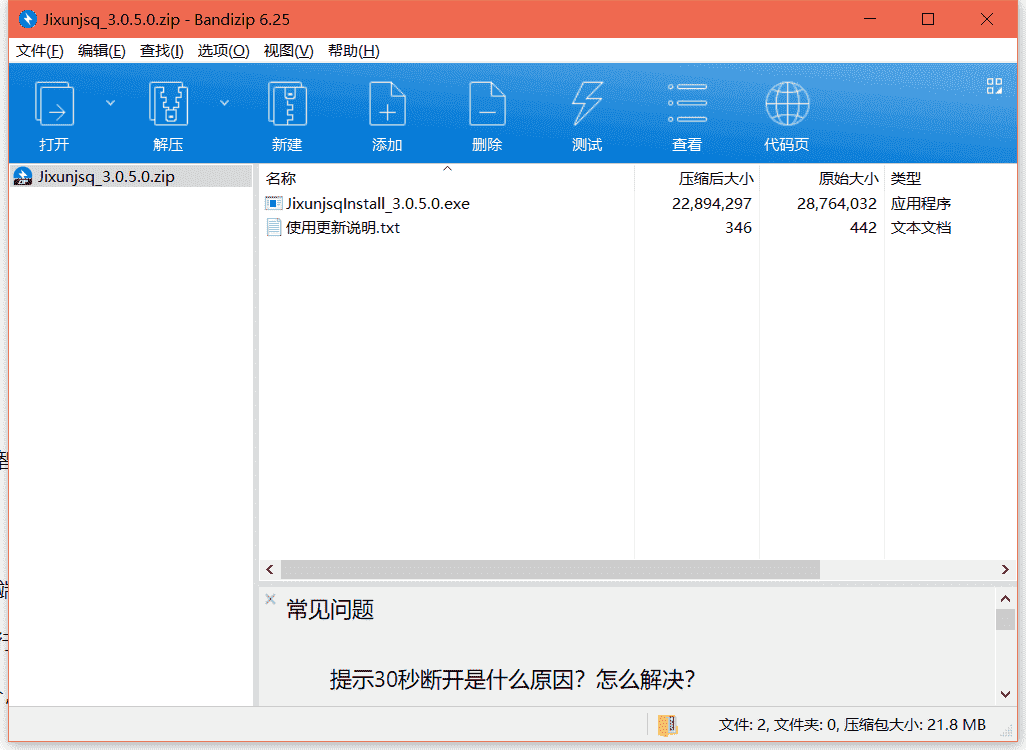
Task: Open the 帮助(H) menu
Action: tap(353, 51)
